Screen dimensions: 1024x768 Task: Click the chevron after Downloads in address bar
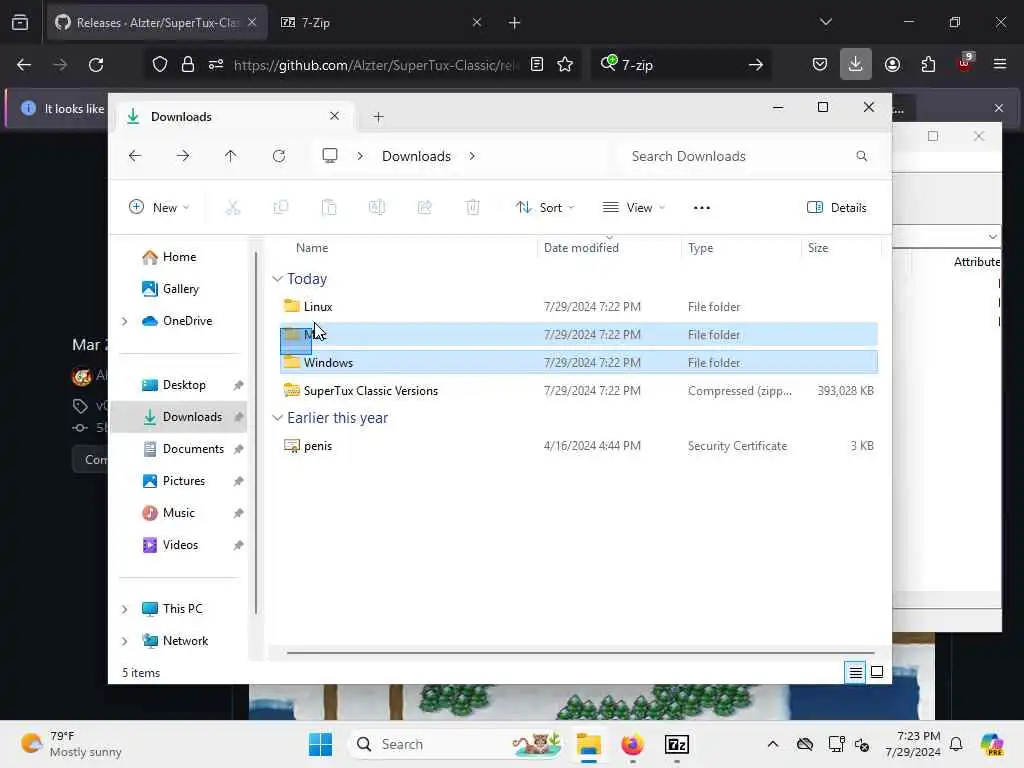click(x=472, y=156)
